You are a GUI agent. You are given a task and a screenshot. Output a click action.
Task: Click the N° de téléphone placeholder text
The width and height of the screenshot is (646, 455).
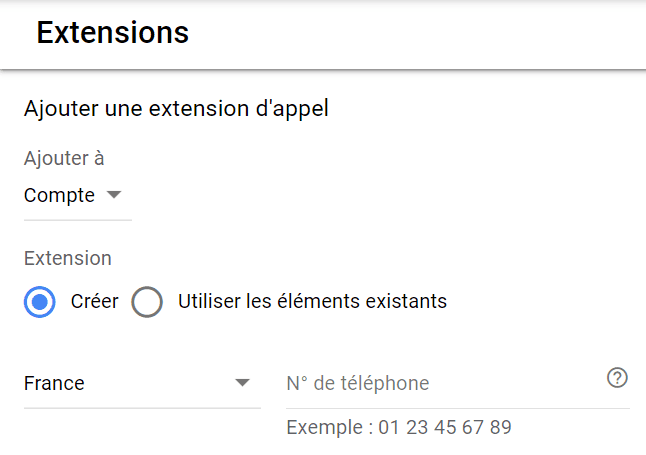357,383
